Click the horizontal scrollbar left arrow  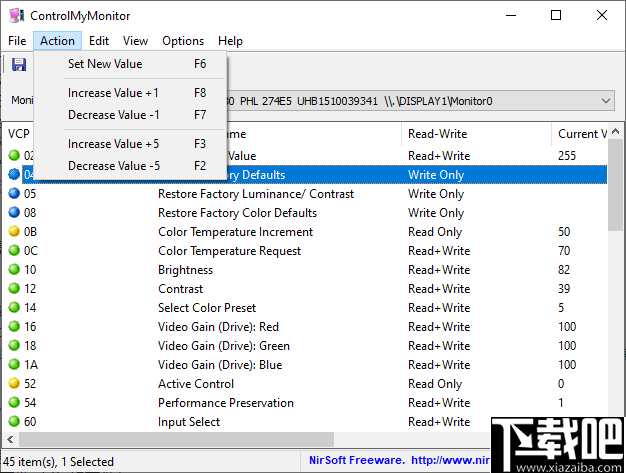[10, 439]
